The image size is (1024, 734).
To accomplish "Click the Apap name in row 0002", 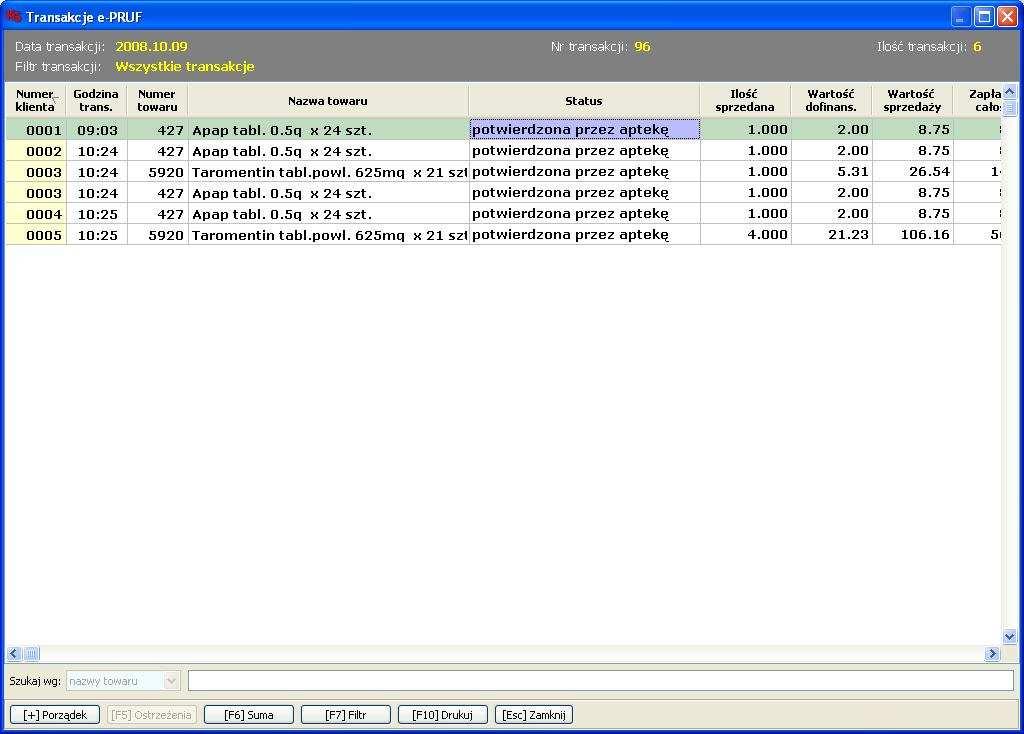I will pos(328,151).
